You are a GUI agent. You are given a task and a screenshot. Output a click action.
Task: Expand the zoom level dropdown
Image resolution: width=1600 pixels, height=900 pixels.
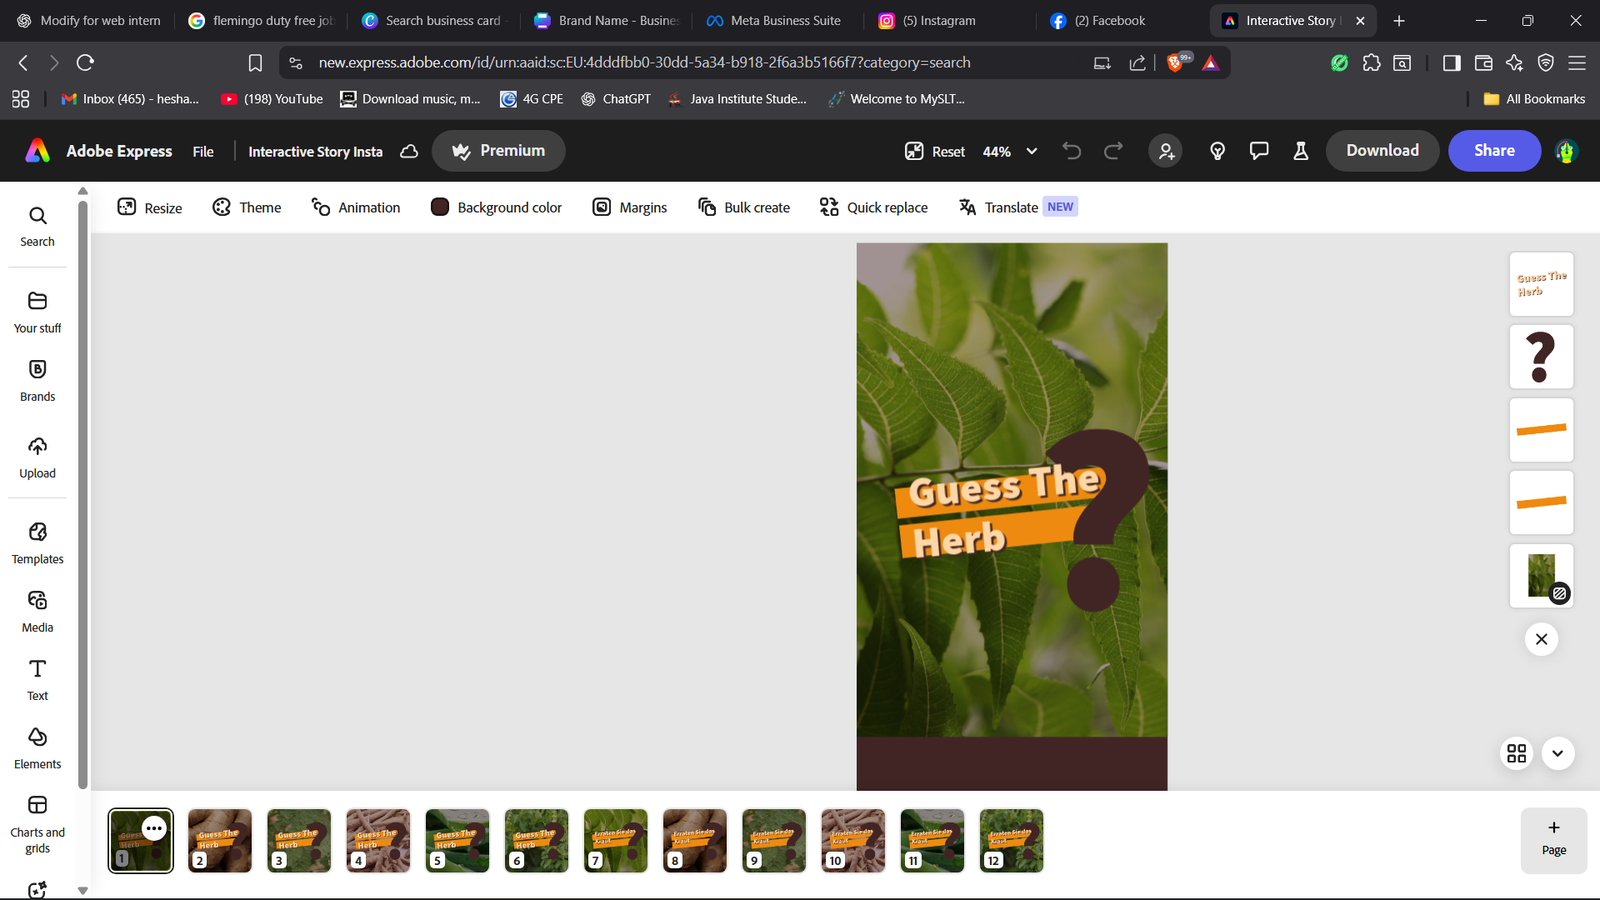coord(1031,151)
